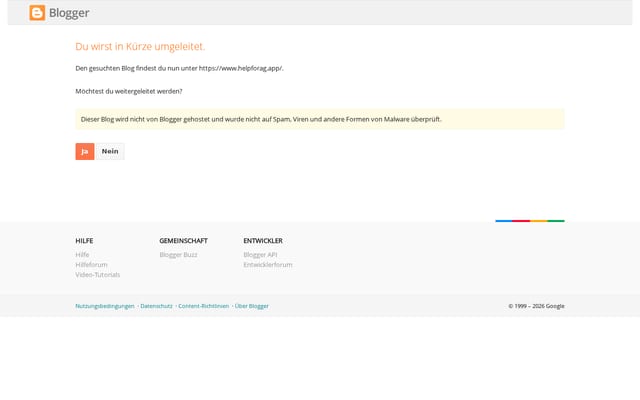640x400 pixels.
Task: Click the URL text https://www.helpforag.app/
Action: (241, 68)
